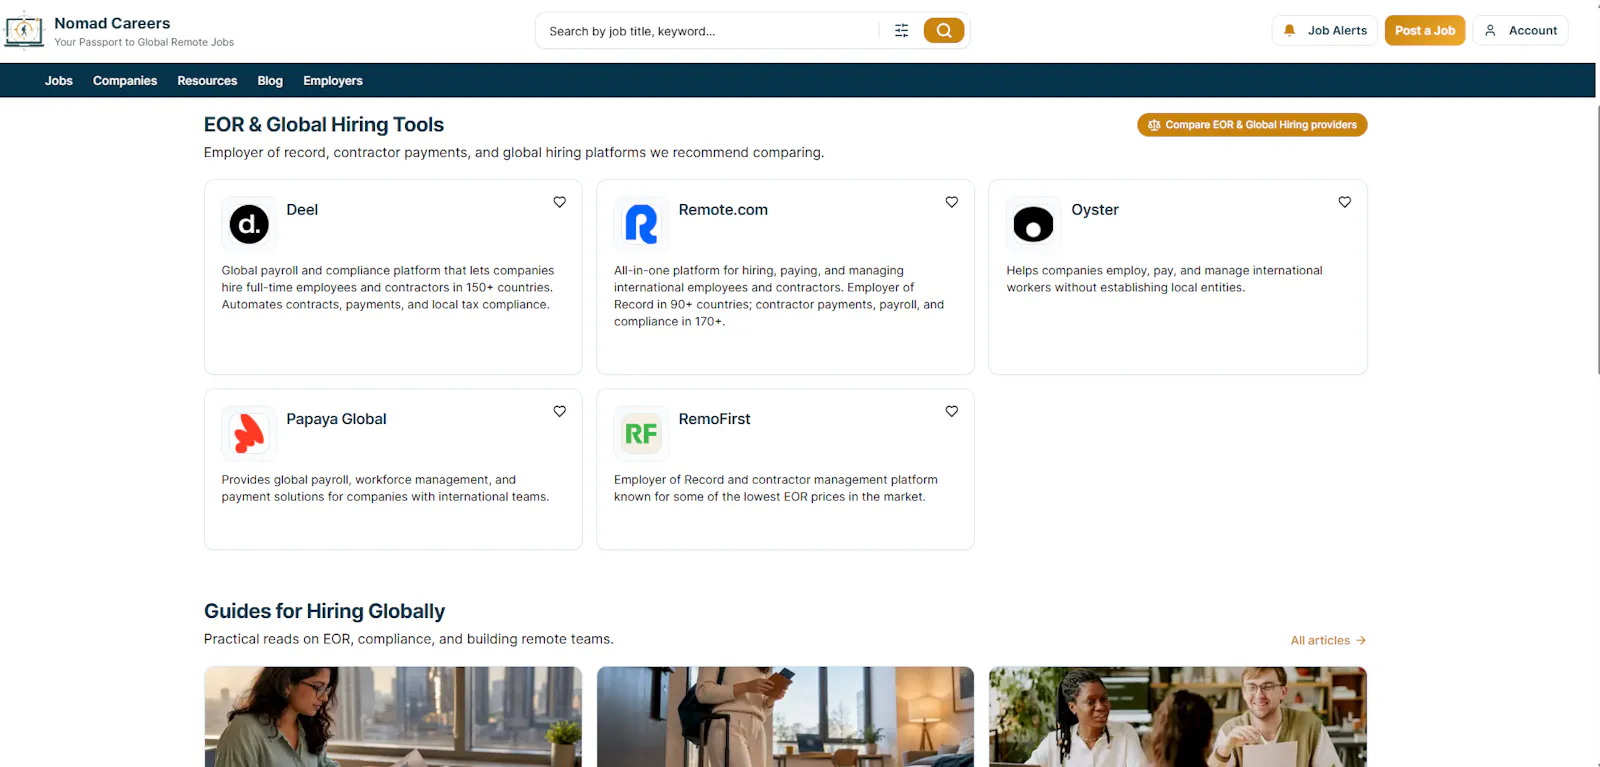Click the Deel logo icon
Image resolution: width=1600 pixels, height=767 pixels.
coord(249,224)
